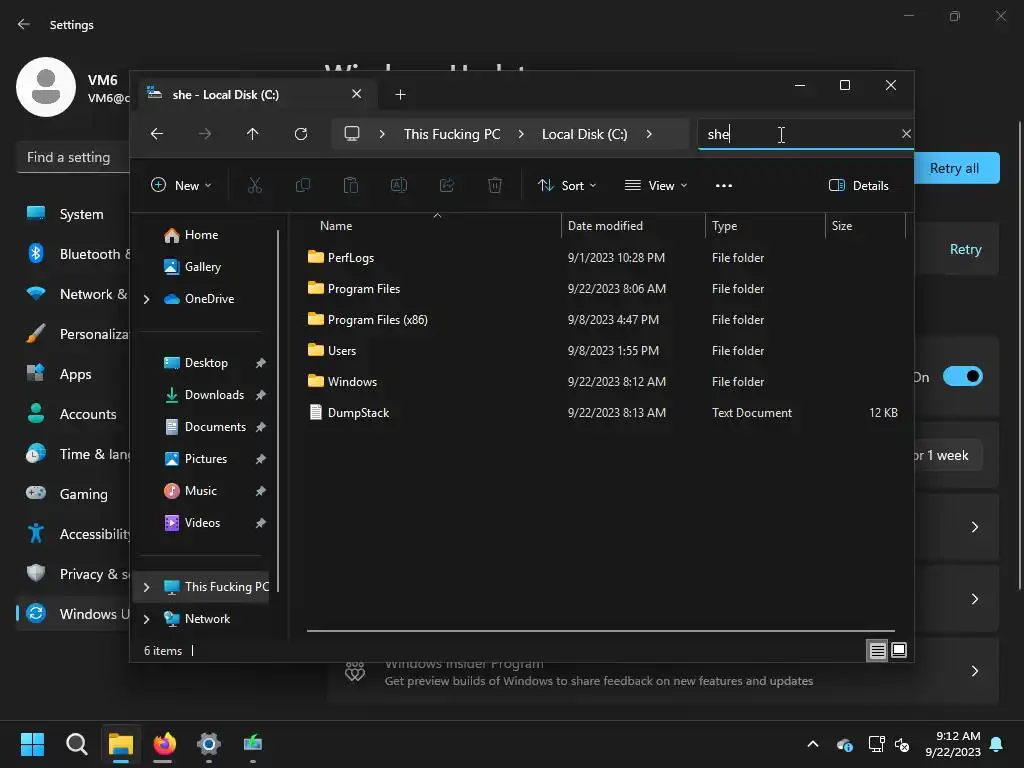
Task: Expand the Network tree node
Action: coord(146,619)
